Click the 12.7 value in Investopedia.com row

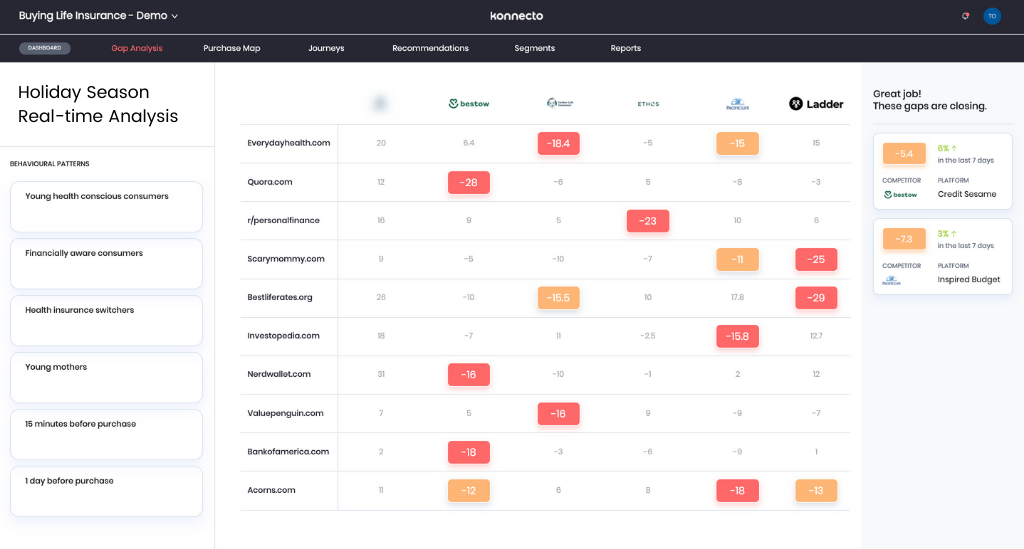tap(816, 336)
